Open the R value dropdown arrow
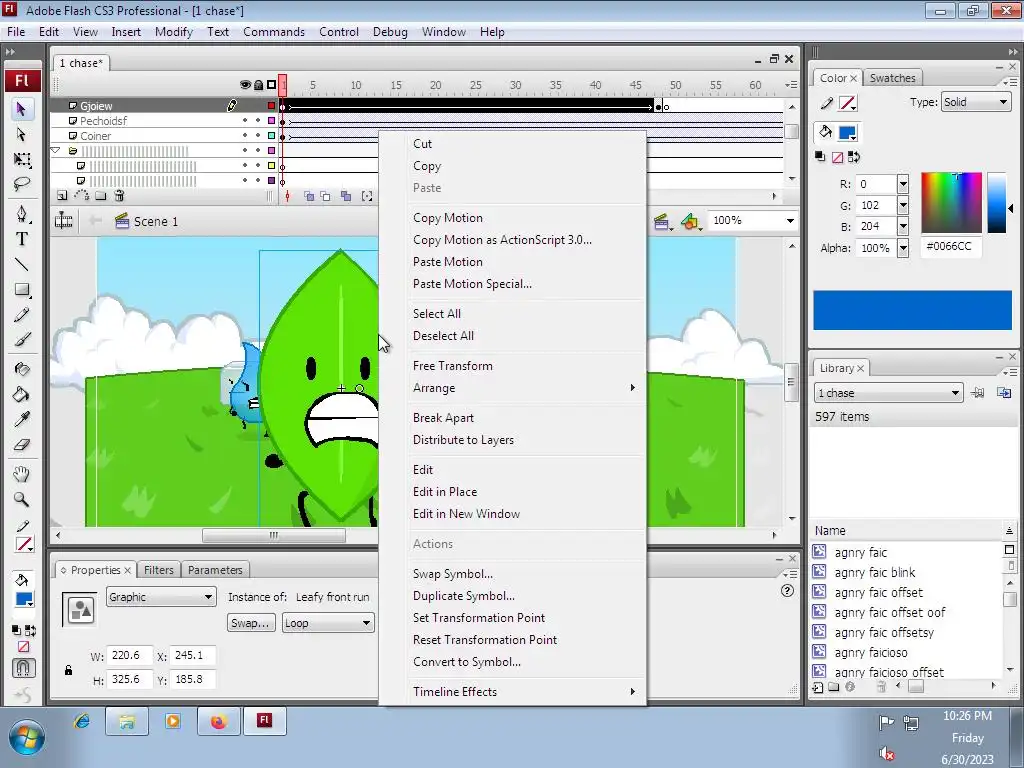Screen dimensions: 1024x768 point(903,184)
